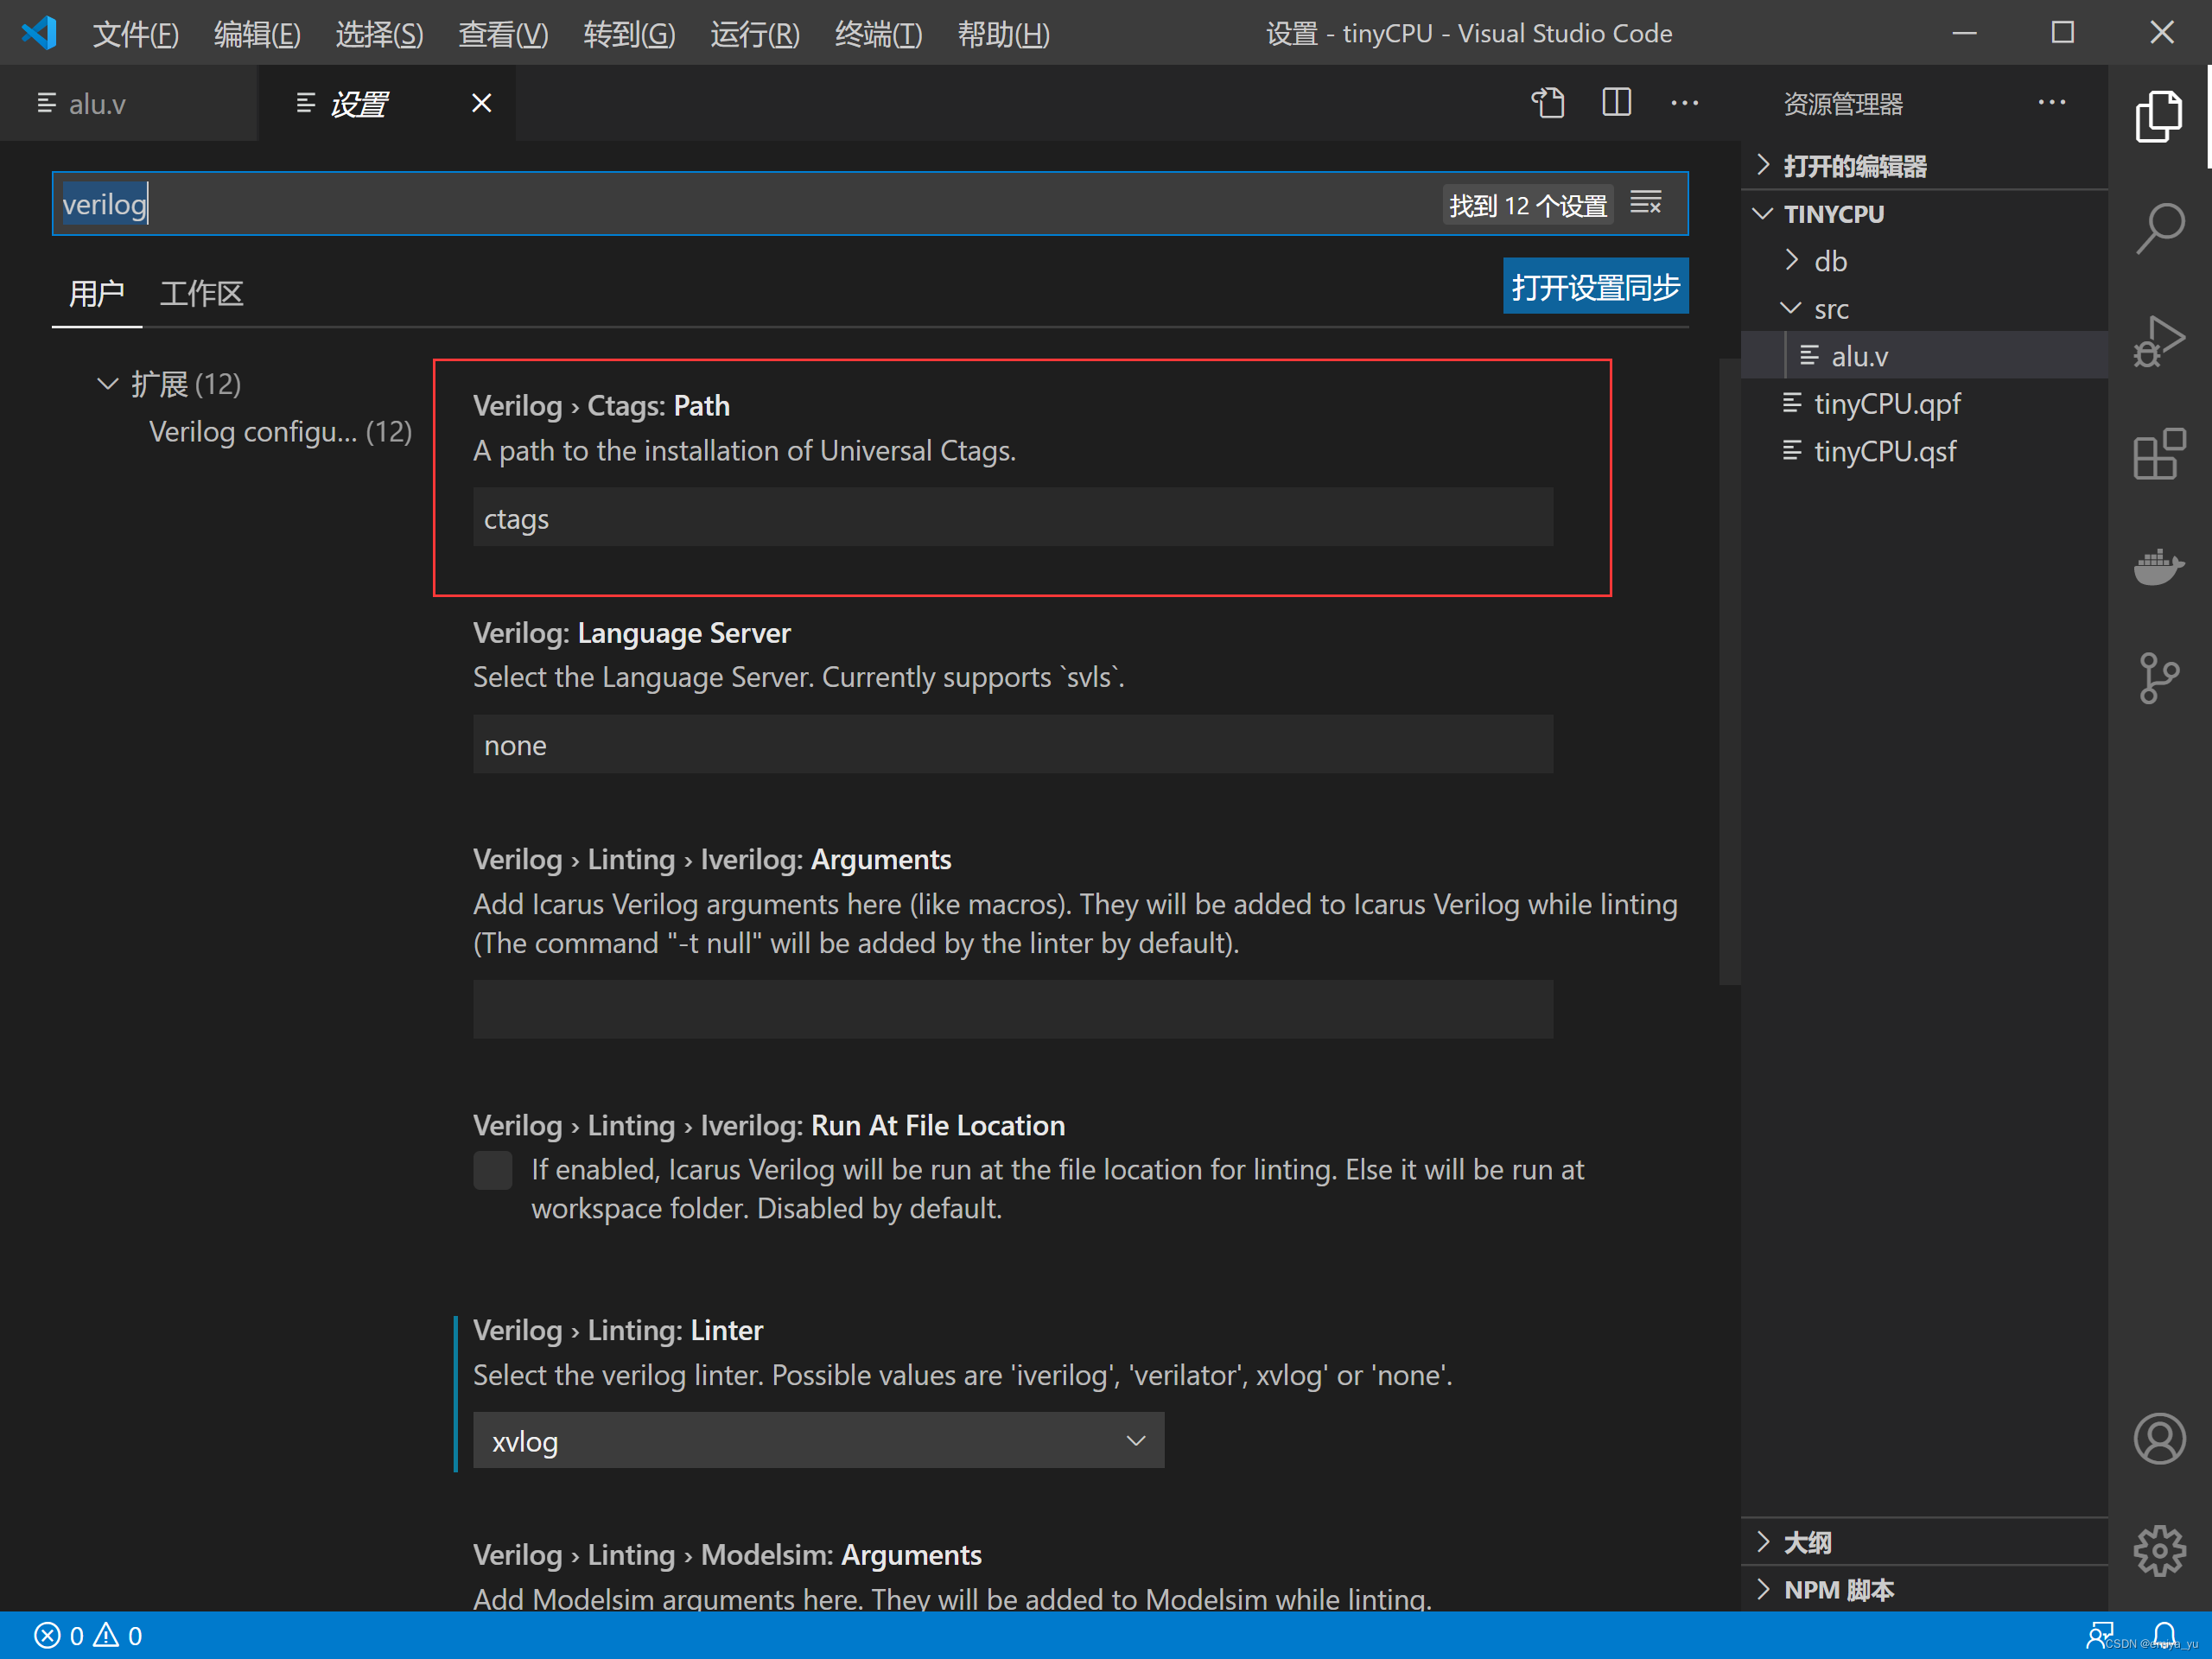Viewport: 2212px width, 1659px height.
Task: Open the Search view in the activity bar
Action: 2159,228
